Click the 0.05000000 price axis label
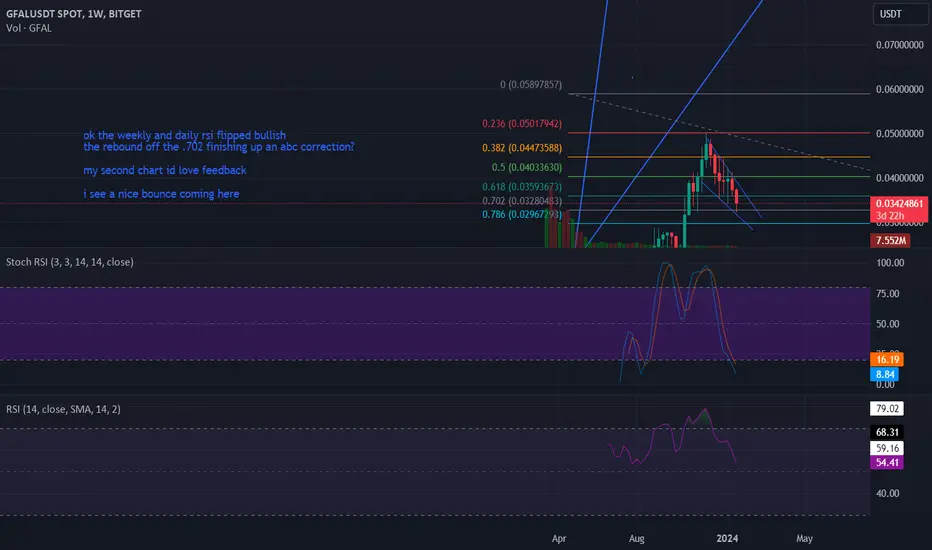 899,133
